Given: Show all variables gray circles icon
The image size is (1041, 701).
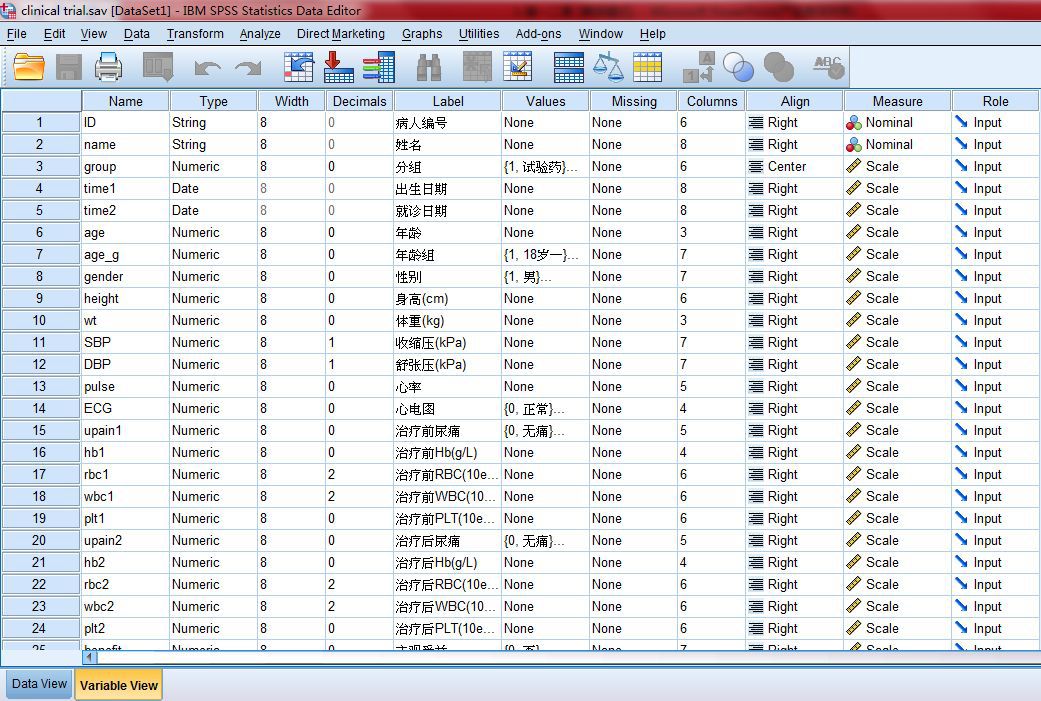Looking at the screenshot, I should pyautogui.click(x=779, y=67).
